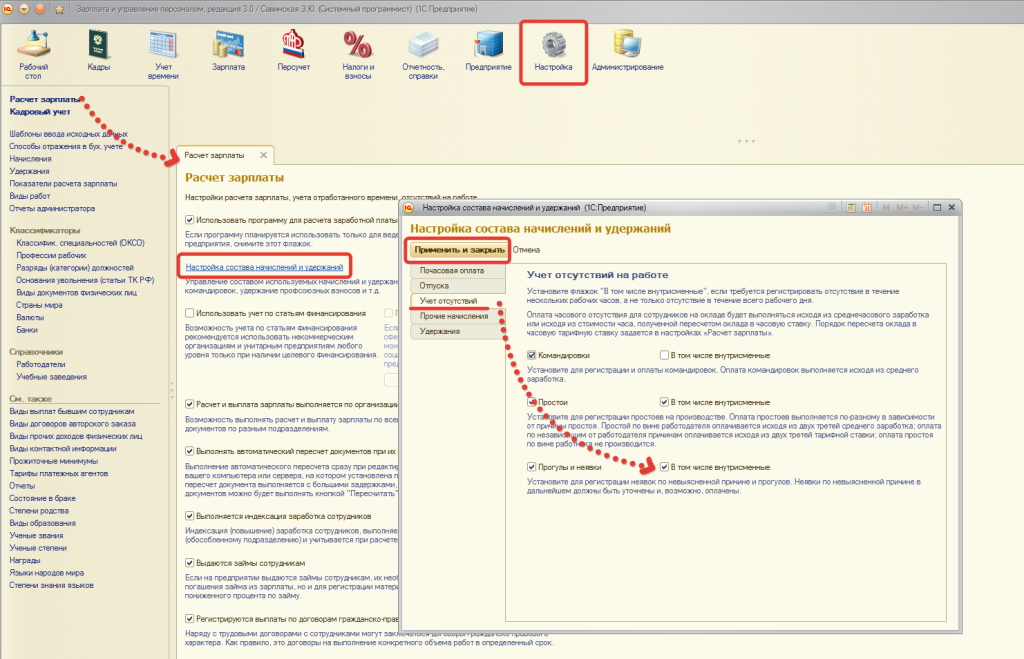Open main menu dropdown arrow in title bar
The width and height of the screenshot is (1024, 659).
[25, 9]
